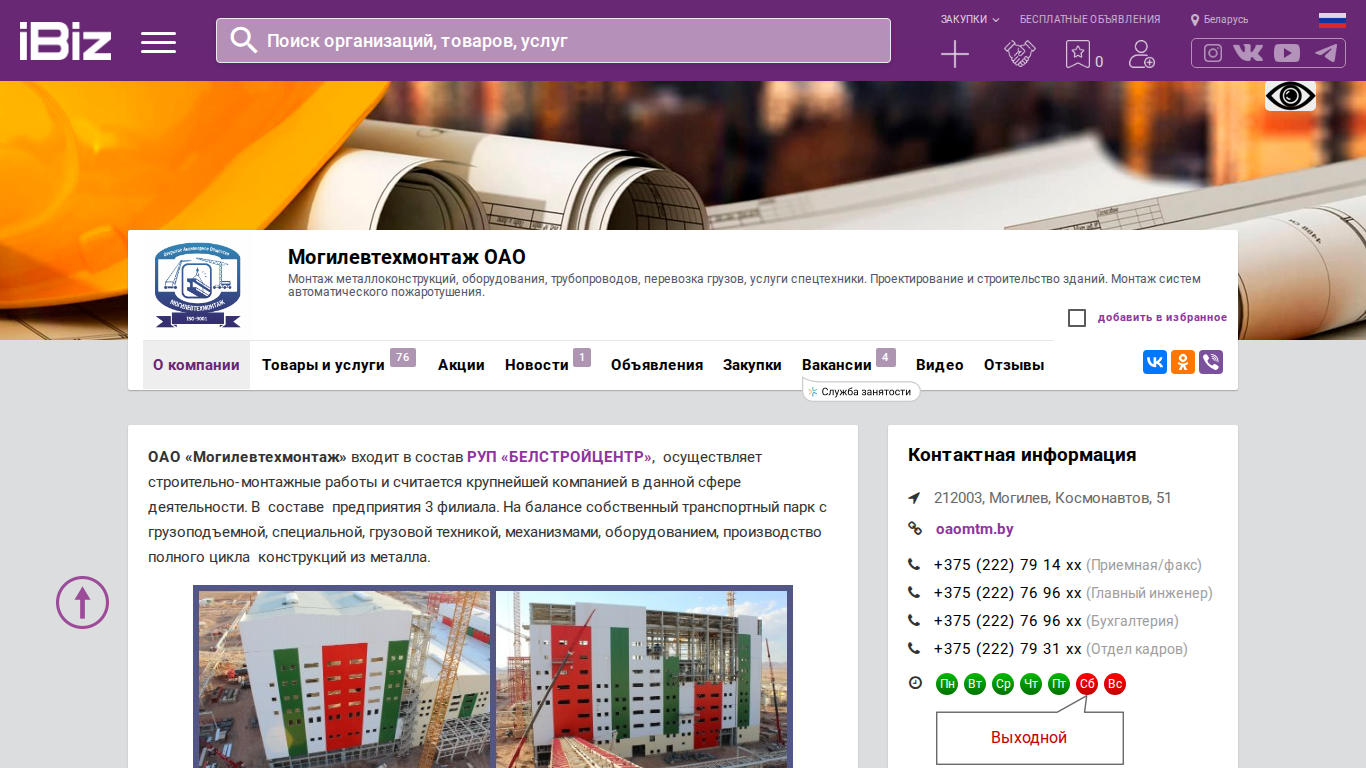1366x768 pixels.
Task: Follow the РУП «БЕЛСТРОЙЦЕНТР» link
Action: pyautogui.click(x=559, y=457)
